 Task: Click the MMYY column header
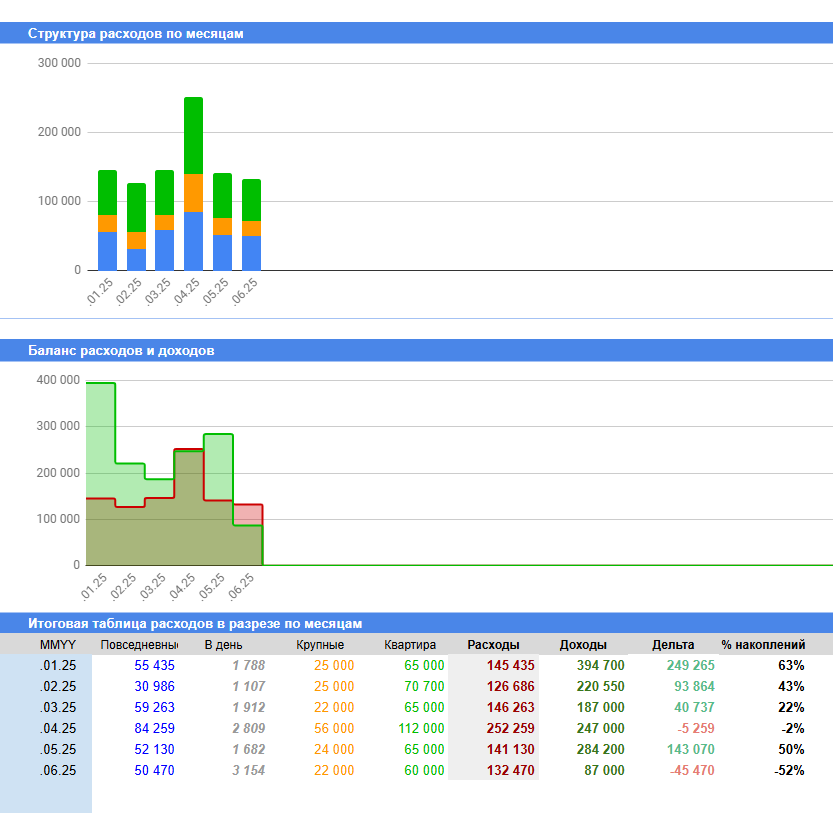coord(58,645)
